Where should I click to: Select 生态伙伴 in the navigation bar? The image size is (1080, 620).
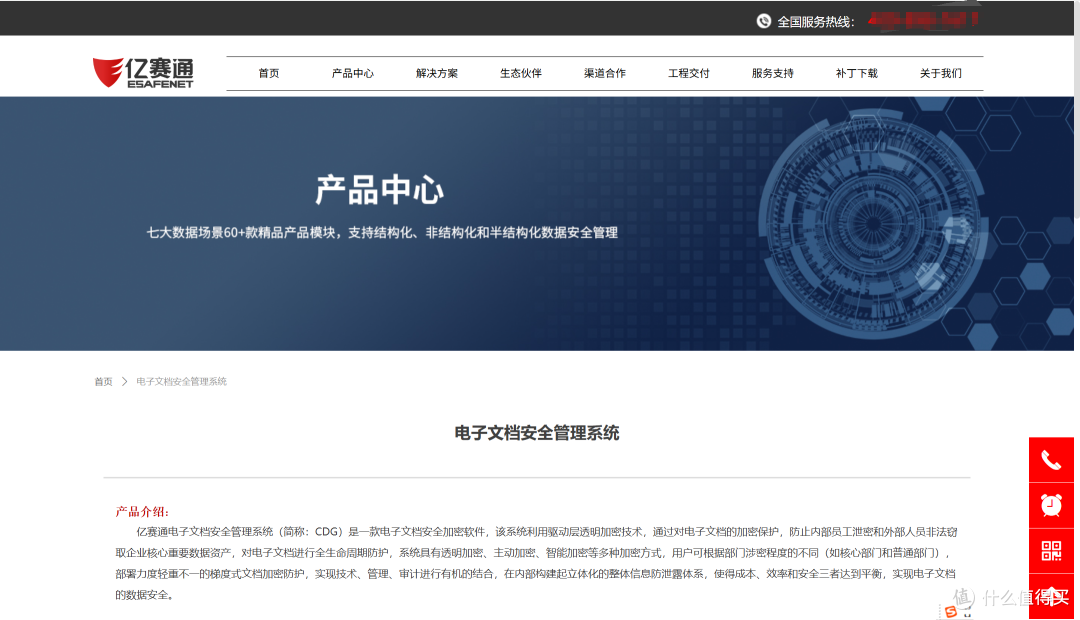pos(521,73)
